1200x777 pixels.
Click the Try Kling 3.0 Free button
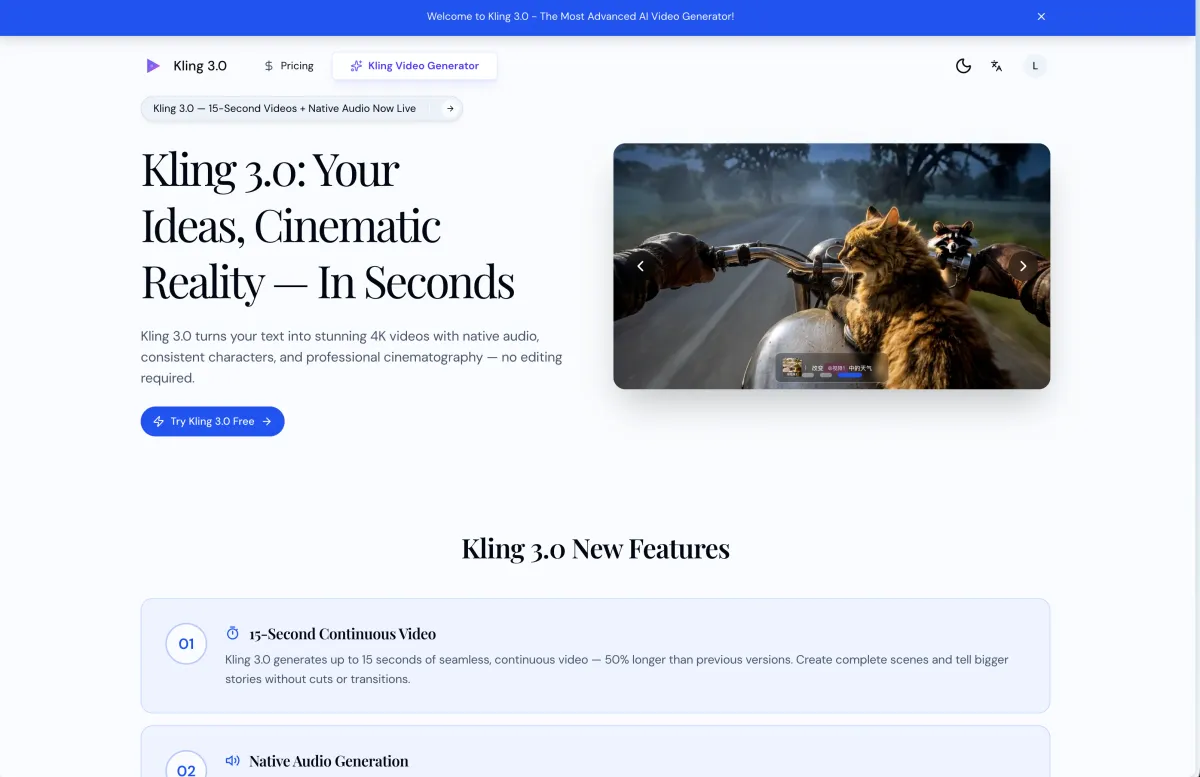click(212, 421)
